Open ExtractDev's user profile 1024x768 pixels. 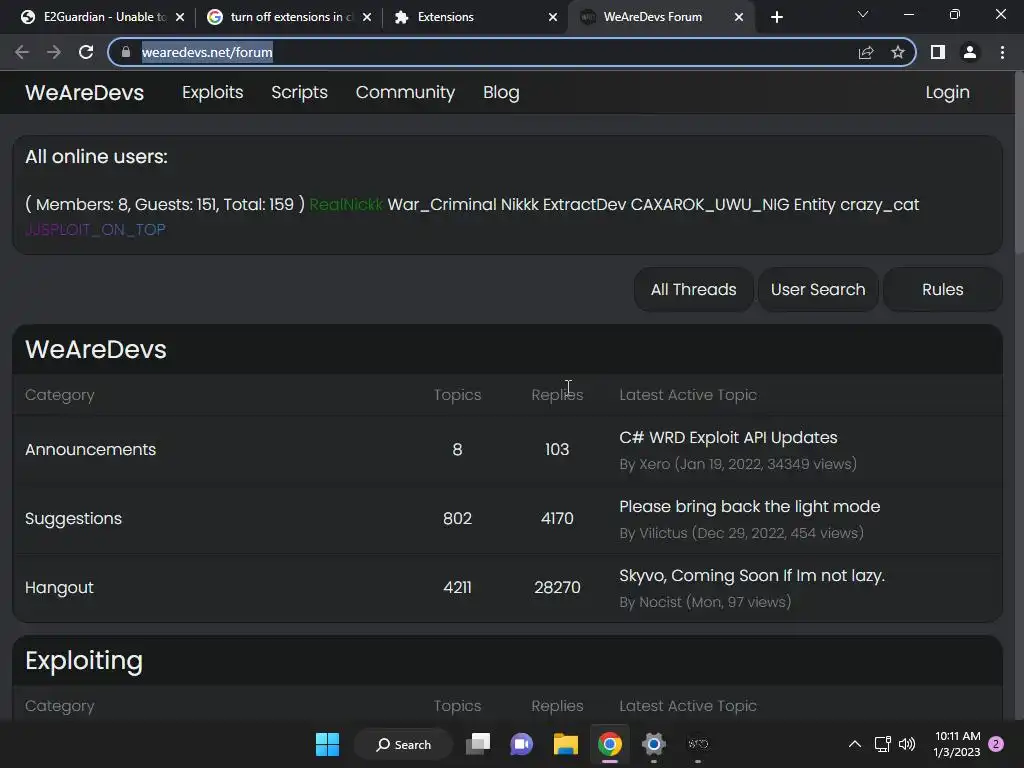(x=584, y=204)
